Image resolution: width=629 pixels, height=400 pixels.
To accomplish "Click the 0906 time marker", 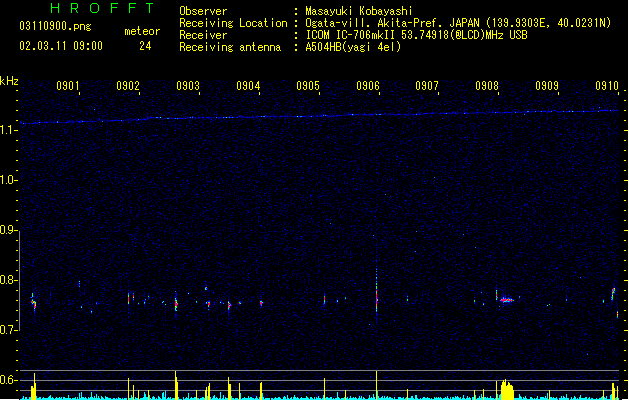I will pyautogui.click(x=368, y=86).
